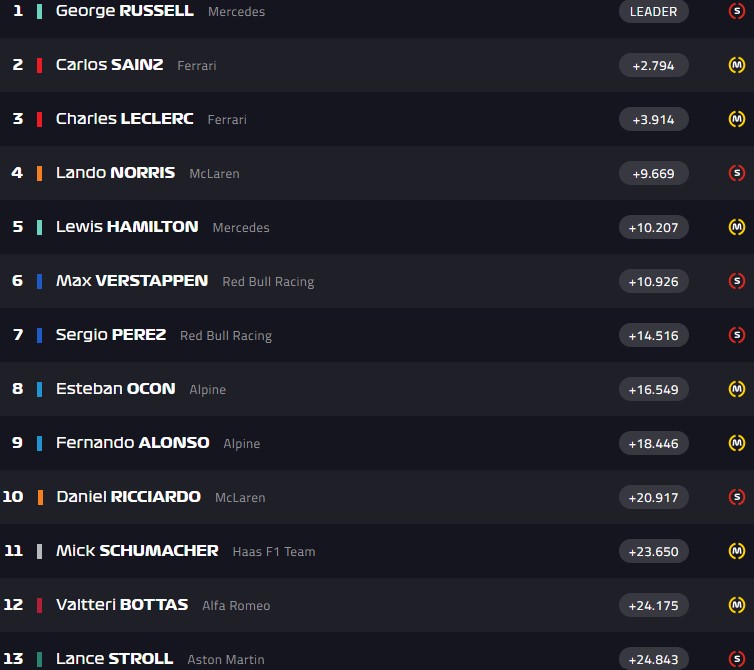
Task: Click the red Ferrari colour bar by Sainz
Action: click(x=39, y=65)
